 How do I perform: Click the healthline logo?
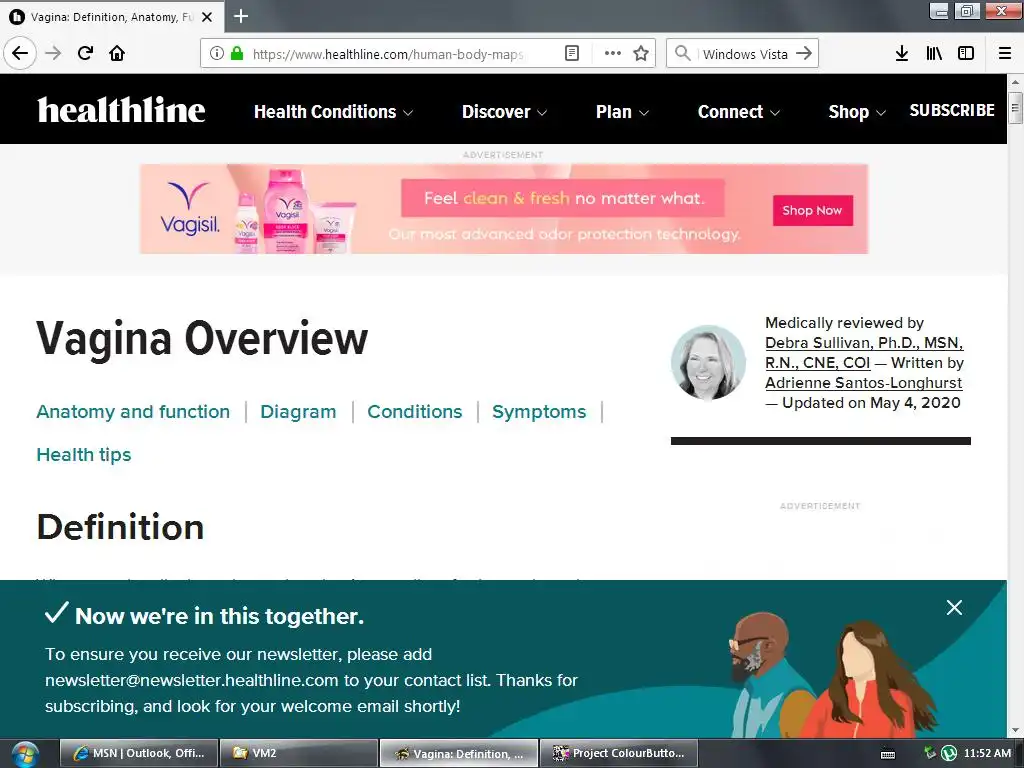coord(121,110)
